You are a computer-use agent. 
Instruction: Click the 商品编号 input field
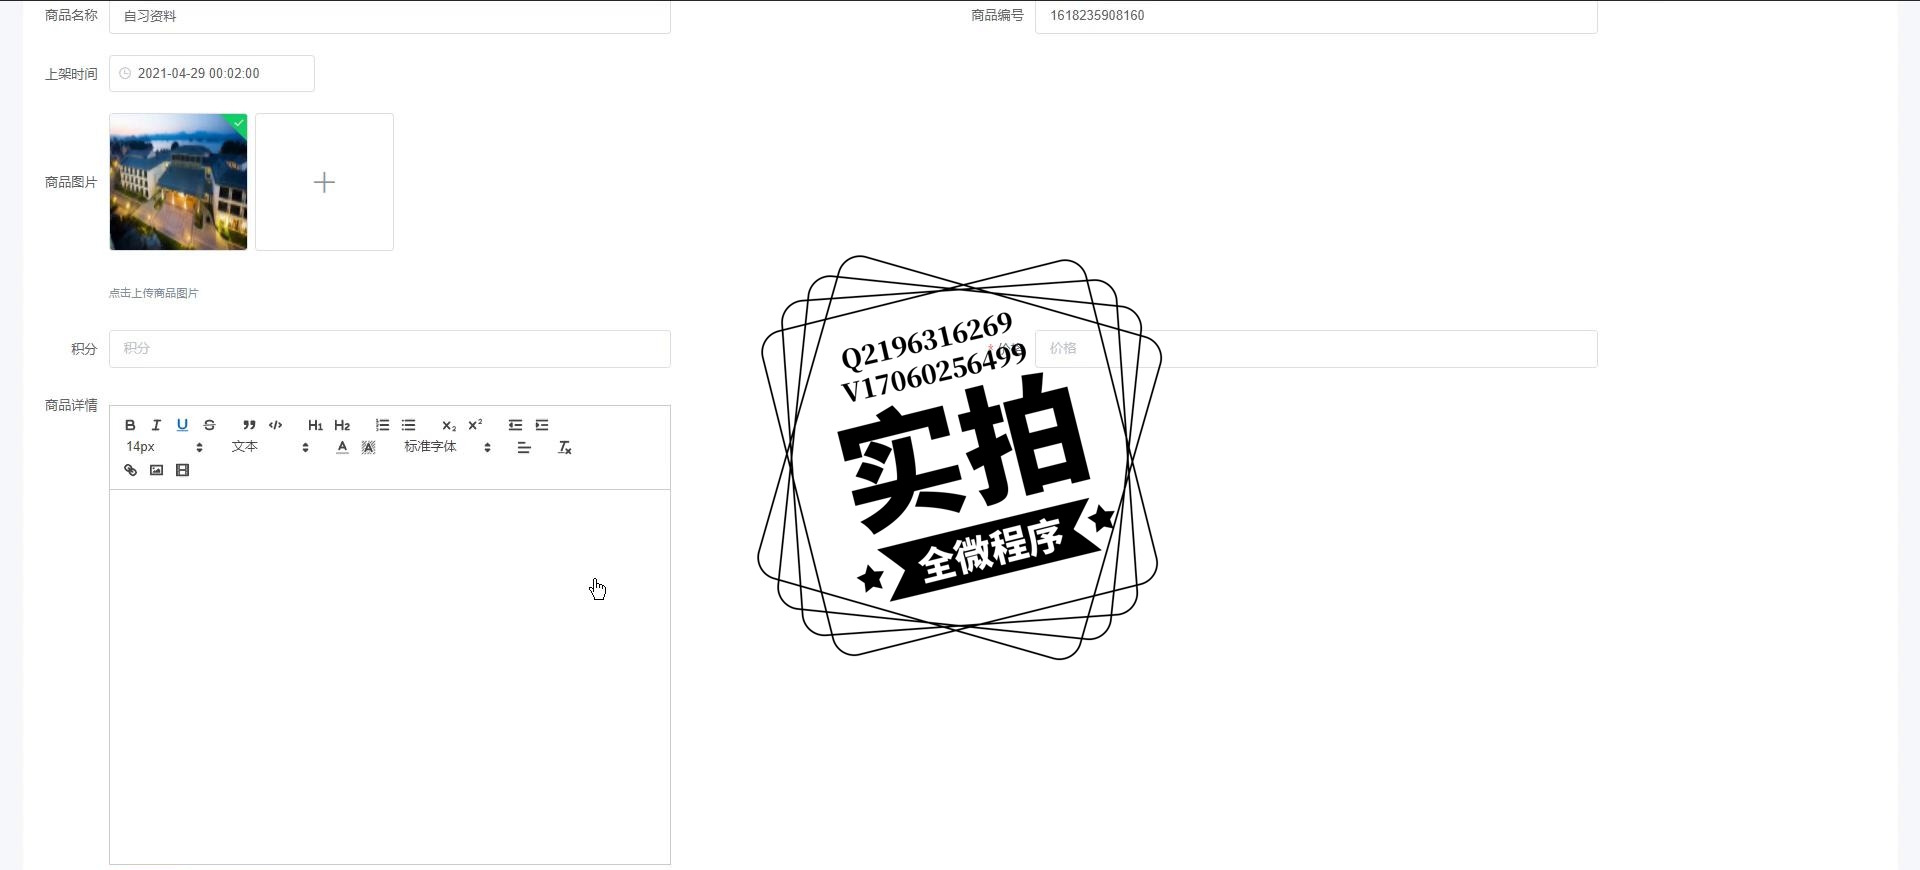point(1316,16)
